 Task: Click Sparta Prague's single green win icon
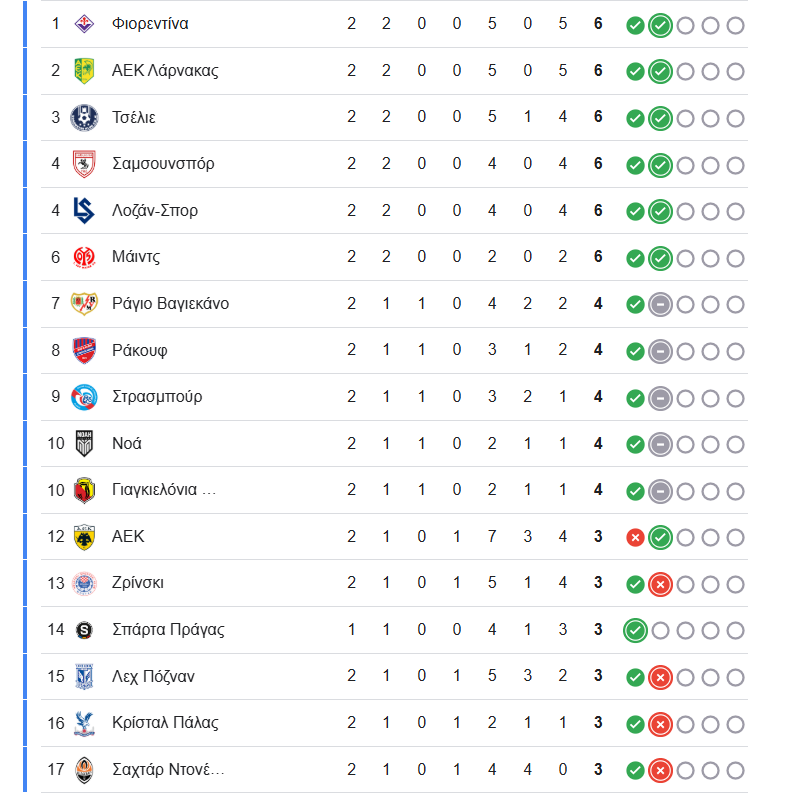pyautogui.click(x=635, y=631)
